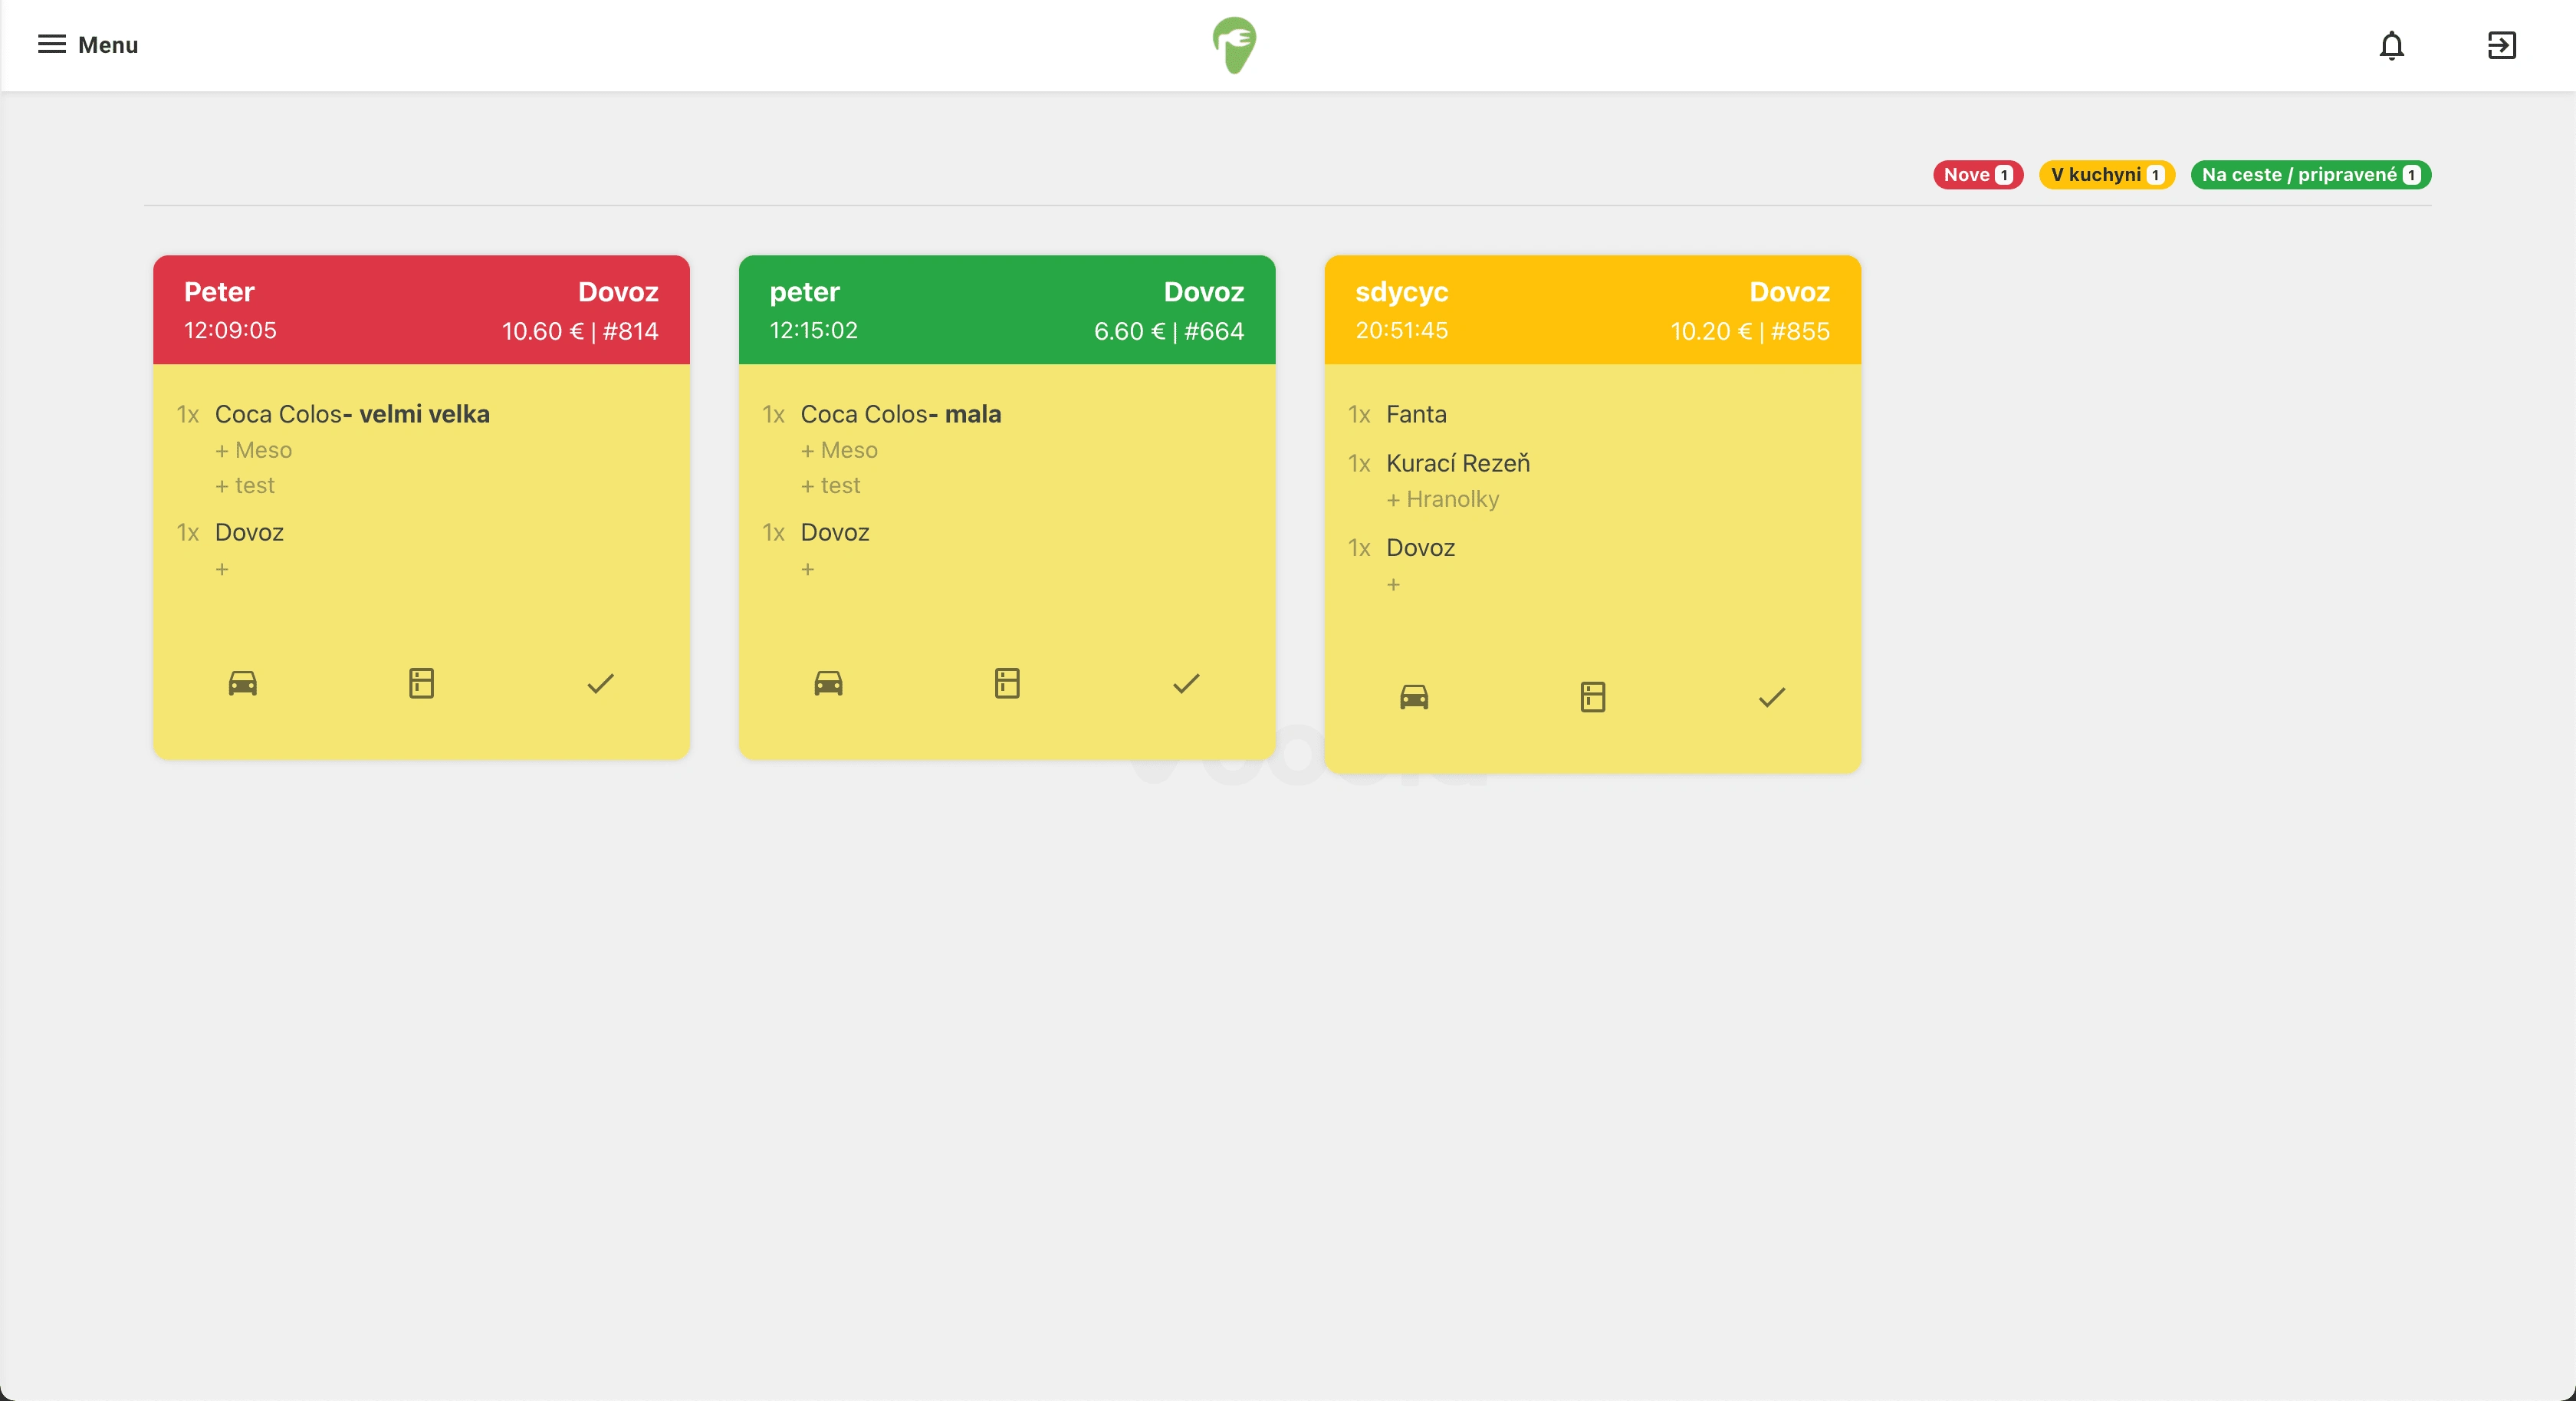Click kitchen fridge icon on order #664
The width and height of the screenshot is (2576, 1401).
pyautogui.click(x=1007, y=683)
